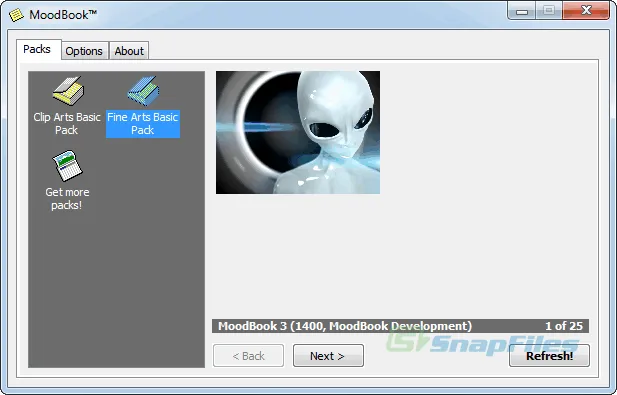
Task: Click the maximize button of MoodBook window
Action: click(x=549, y=11)
